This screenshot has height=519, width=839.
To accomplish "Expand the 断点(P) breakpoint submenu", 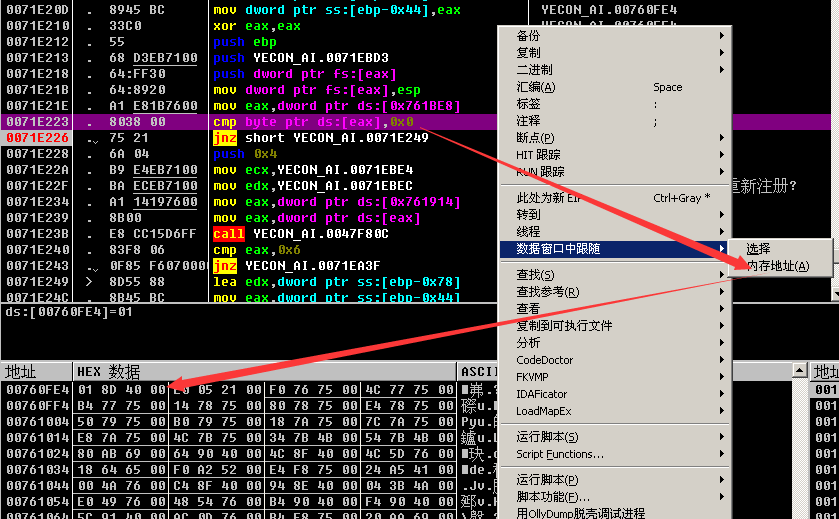I will click(535, 138).
